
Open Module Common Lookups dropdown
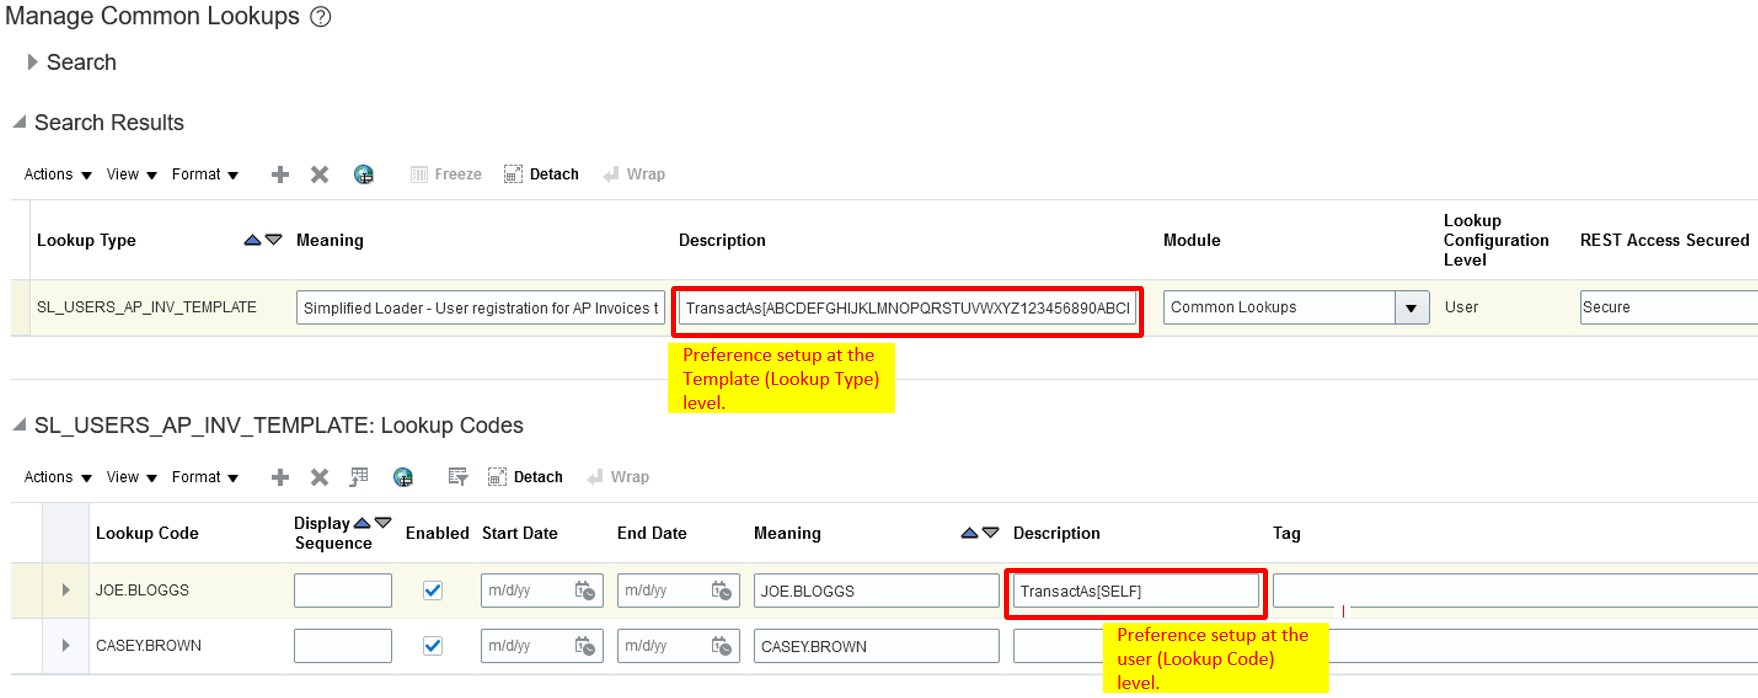click(1411, 308)
